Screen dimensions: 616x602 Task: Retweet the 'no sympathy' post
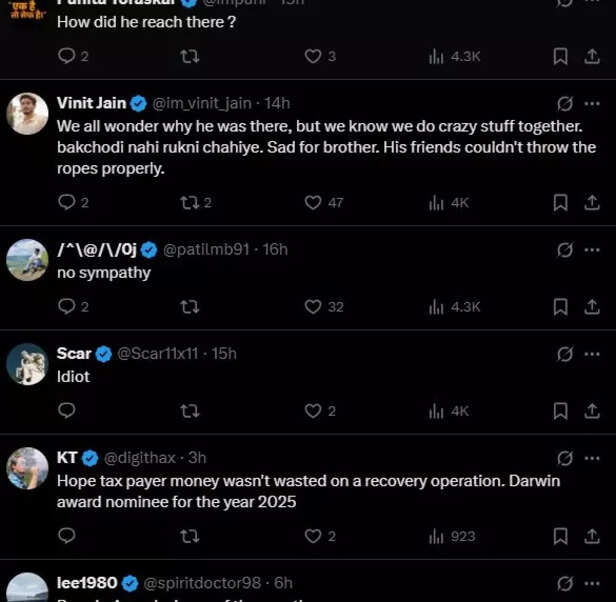[x=188, y=306]
